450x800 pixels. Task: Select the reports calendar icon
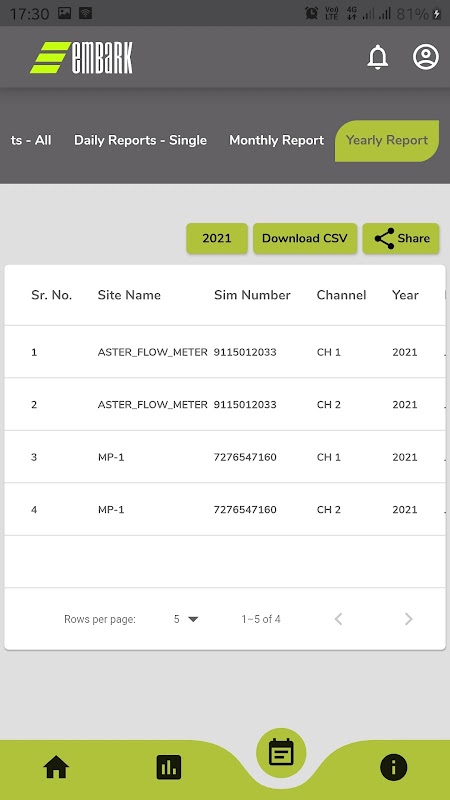(281, 753)
